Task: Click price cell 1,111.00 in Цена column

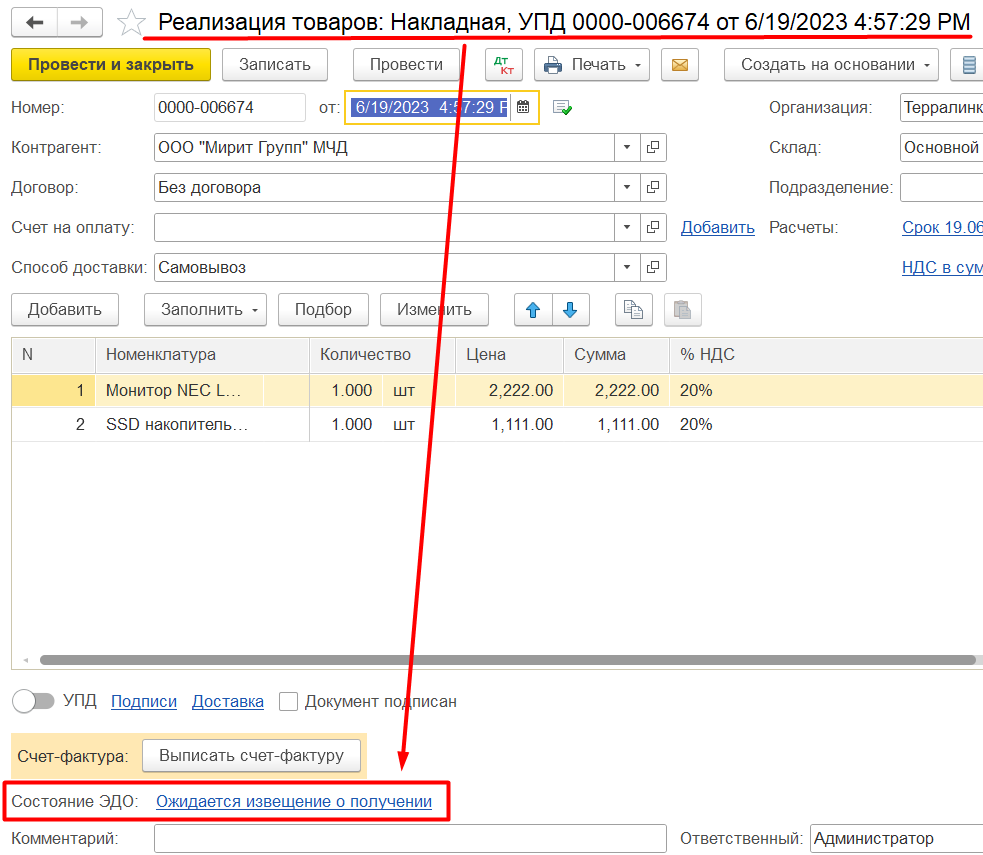Action: coord(510,424)
